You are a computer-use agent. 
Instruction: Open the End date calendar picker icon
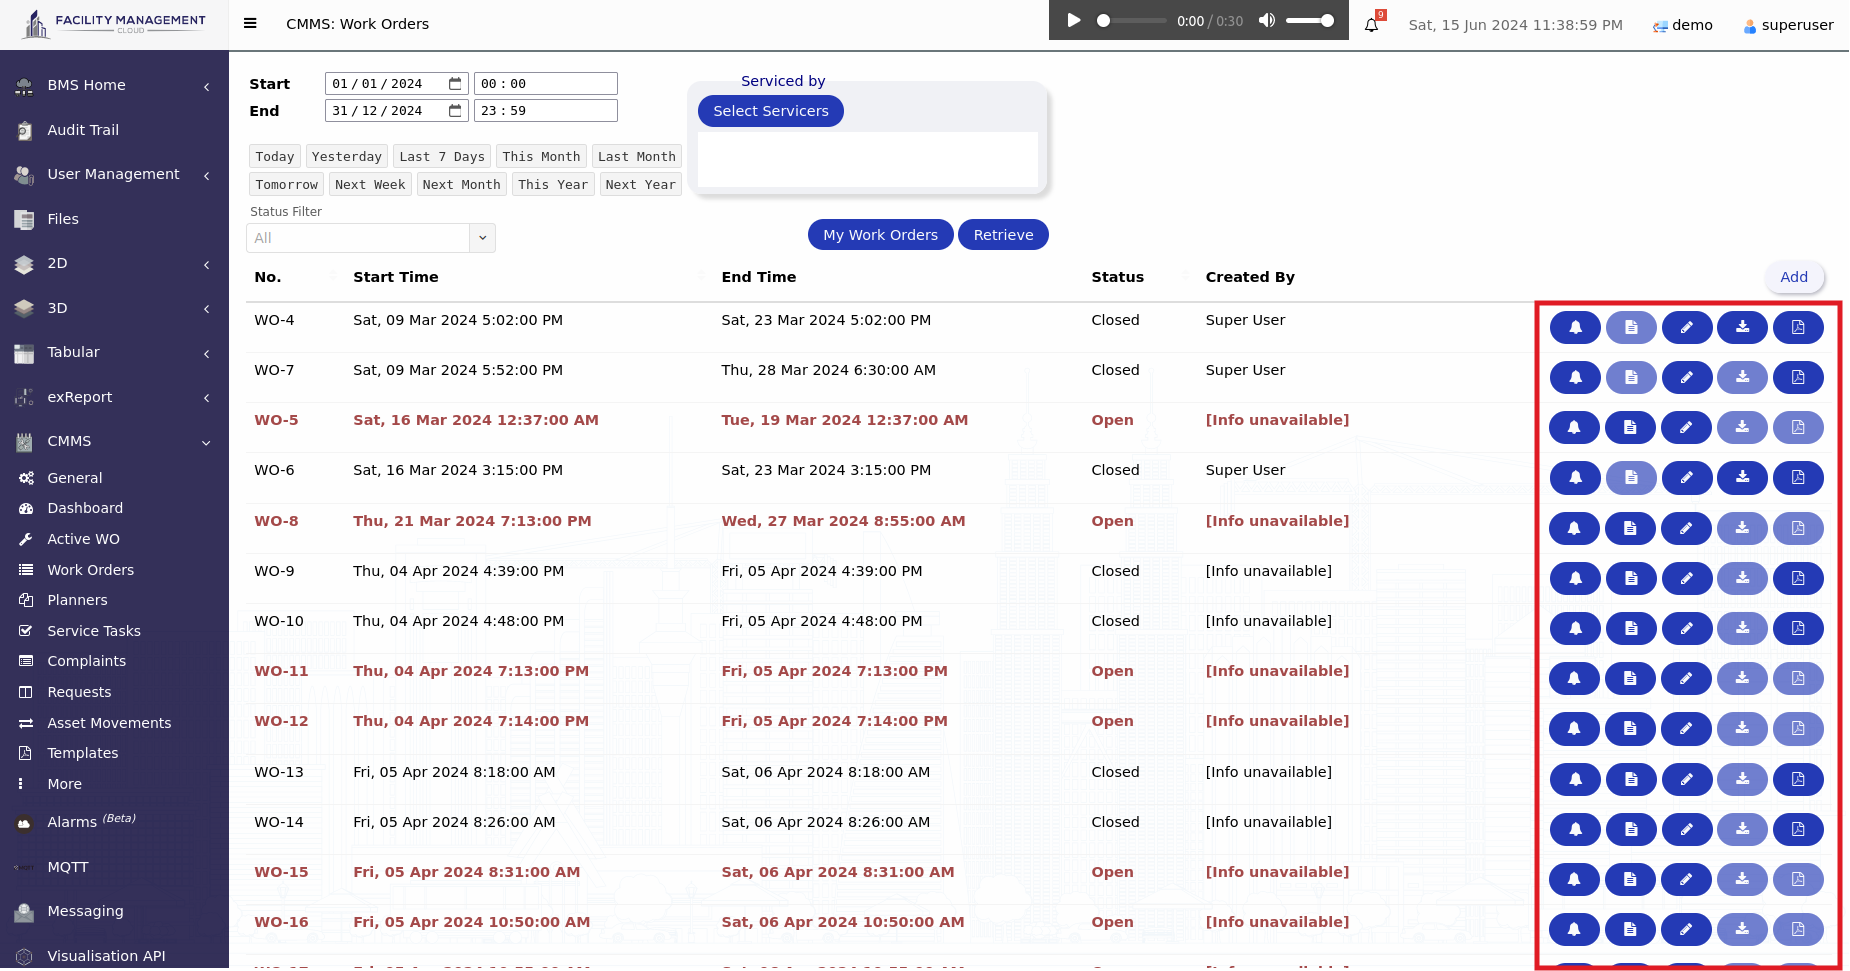[x=455, y=110]
